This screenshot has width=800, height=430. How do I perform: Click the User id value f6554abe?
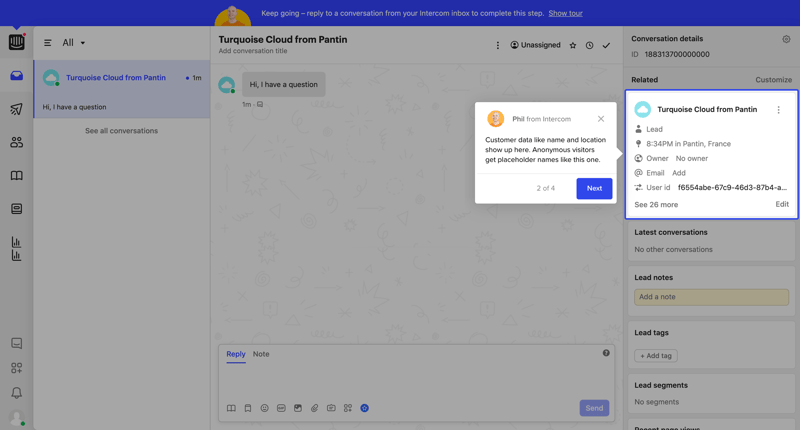point(732,188)
